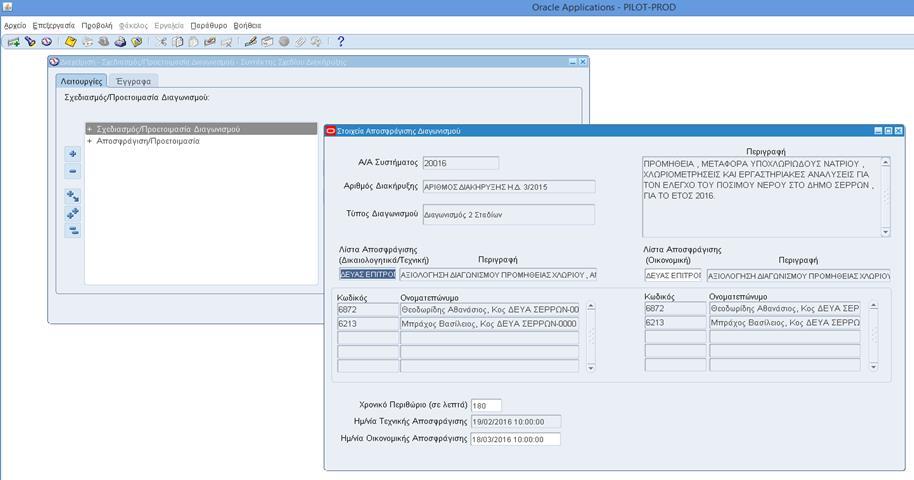Click code 6872 in technical members list
This screenshot has height=480, width=914.
pos(368,310)
